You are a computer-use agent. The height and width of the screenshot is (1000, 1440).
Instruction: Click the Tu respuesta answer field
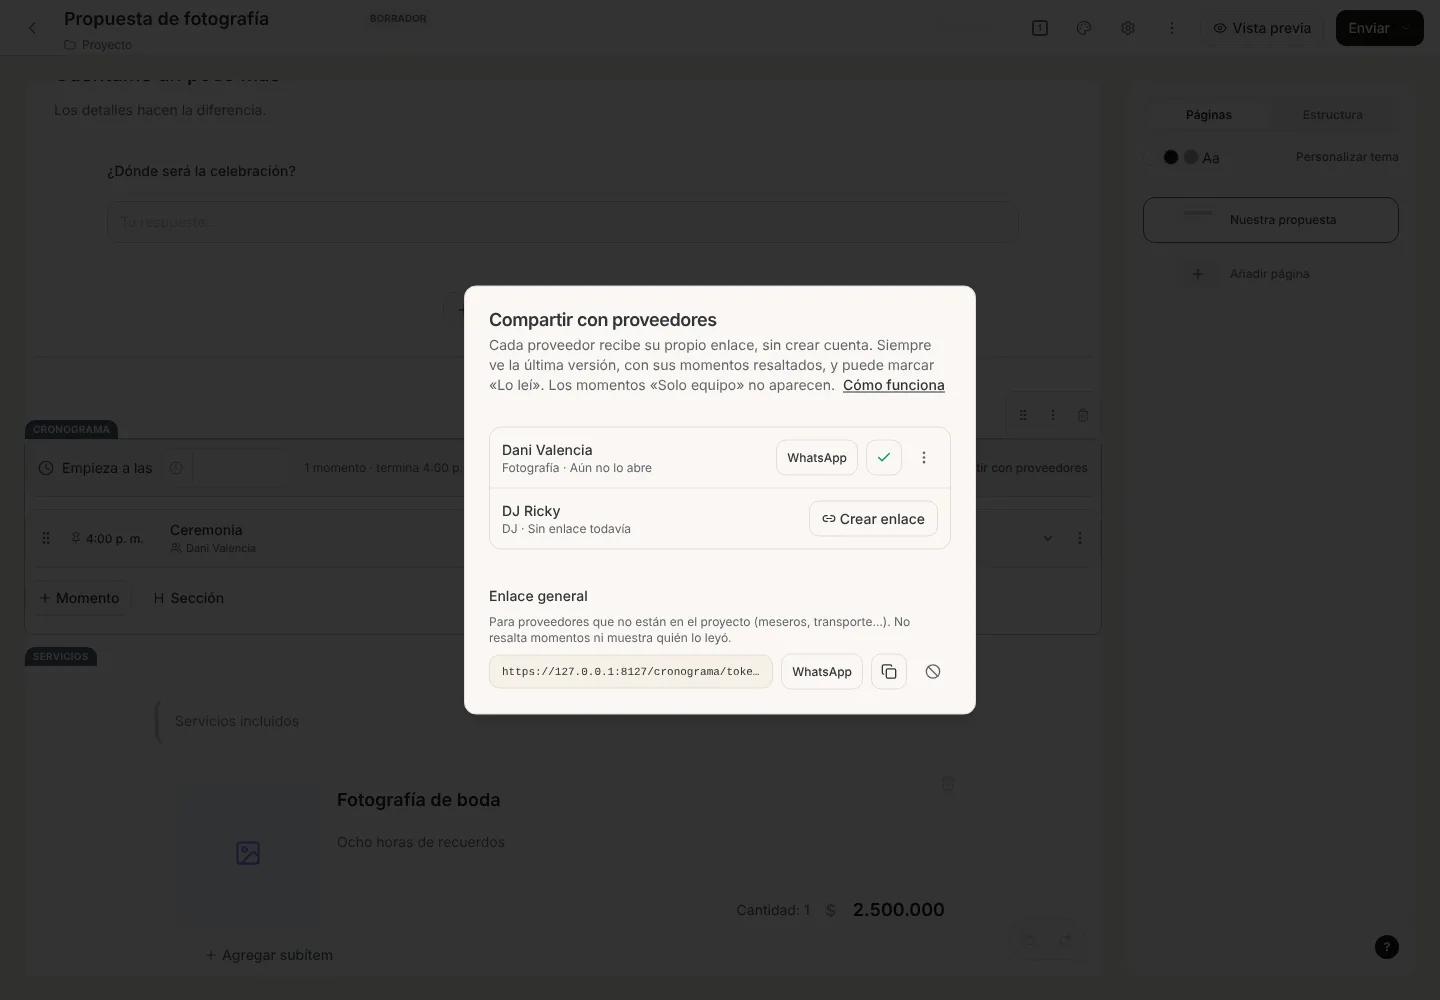pos(563,222)
